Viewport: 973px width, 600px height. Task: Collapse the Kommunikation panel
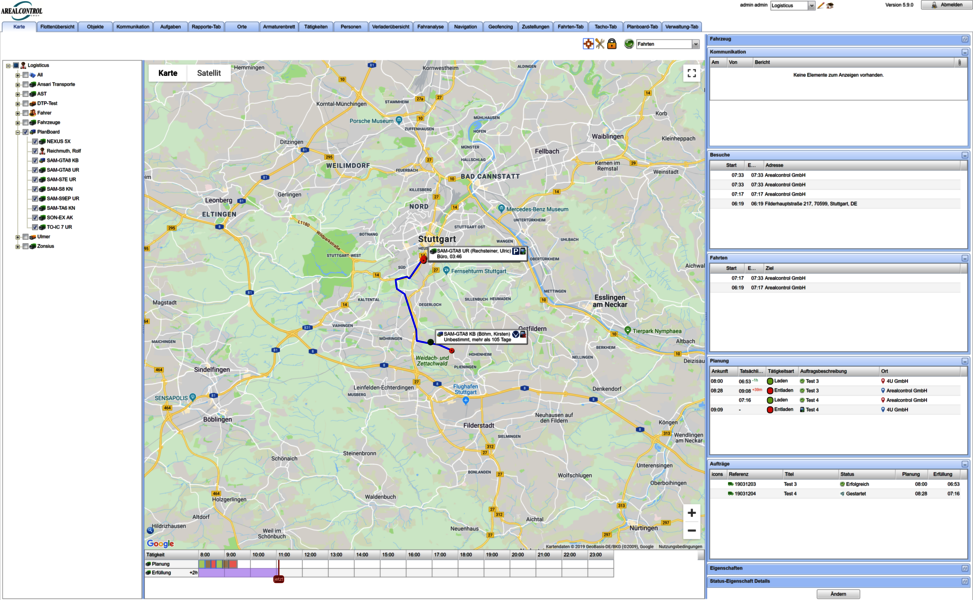tap(964, 52)
